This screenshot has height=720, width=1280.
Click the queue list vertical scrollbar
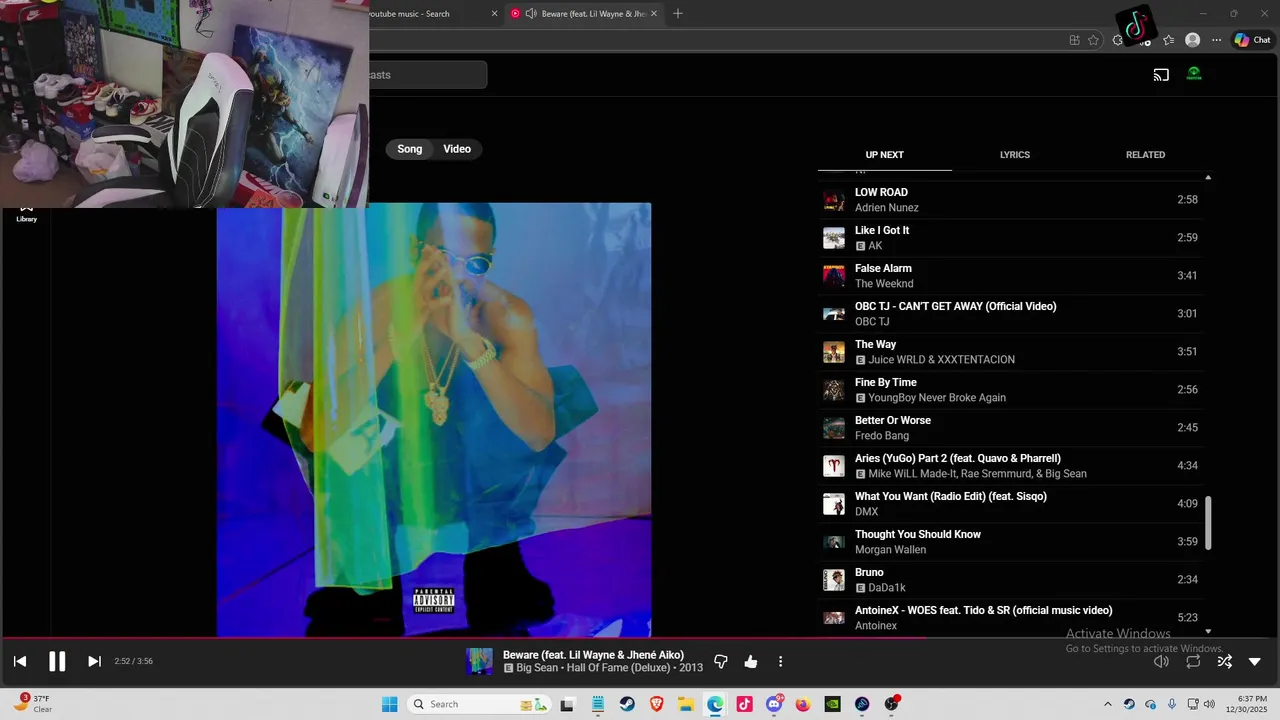point(1208,522)
